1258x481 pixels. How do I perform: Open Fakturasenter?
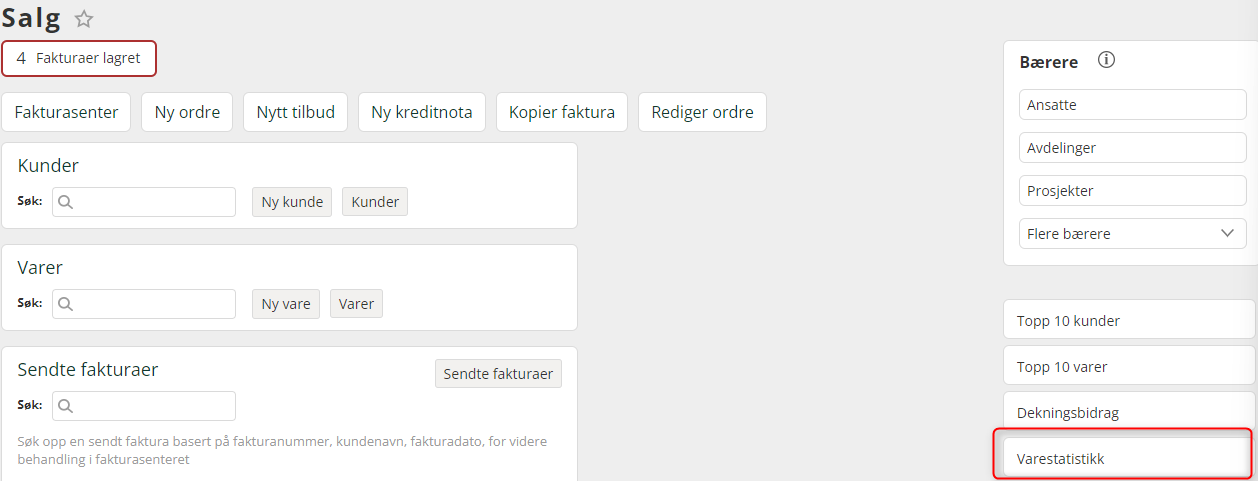click(66, 112)
